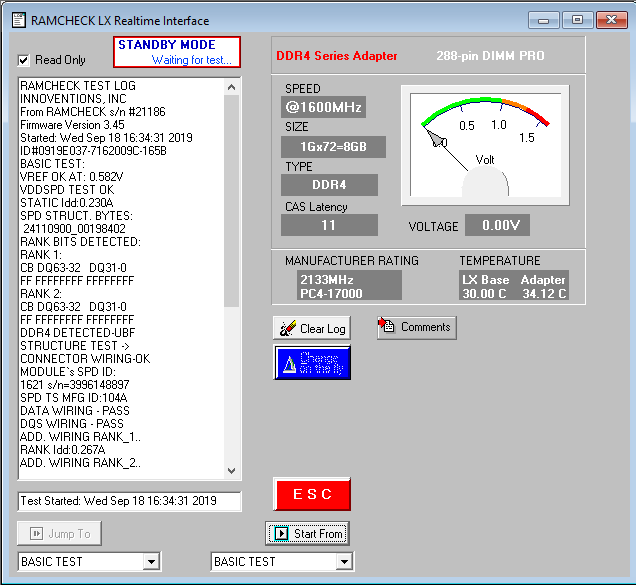
Task: Click the 1Gx72=8GB size value
Action: [x=333, y=146]
